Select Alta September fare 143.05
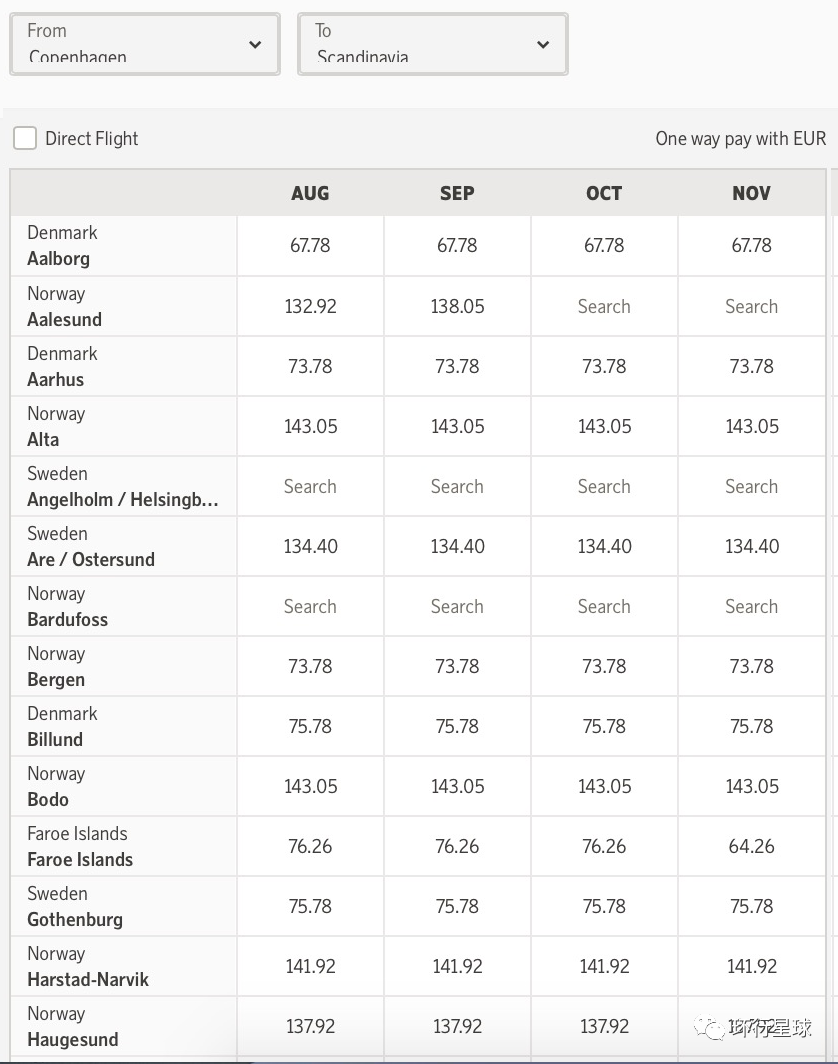 click(x=457, y=427)
